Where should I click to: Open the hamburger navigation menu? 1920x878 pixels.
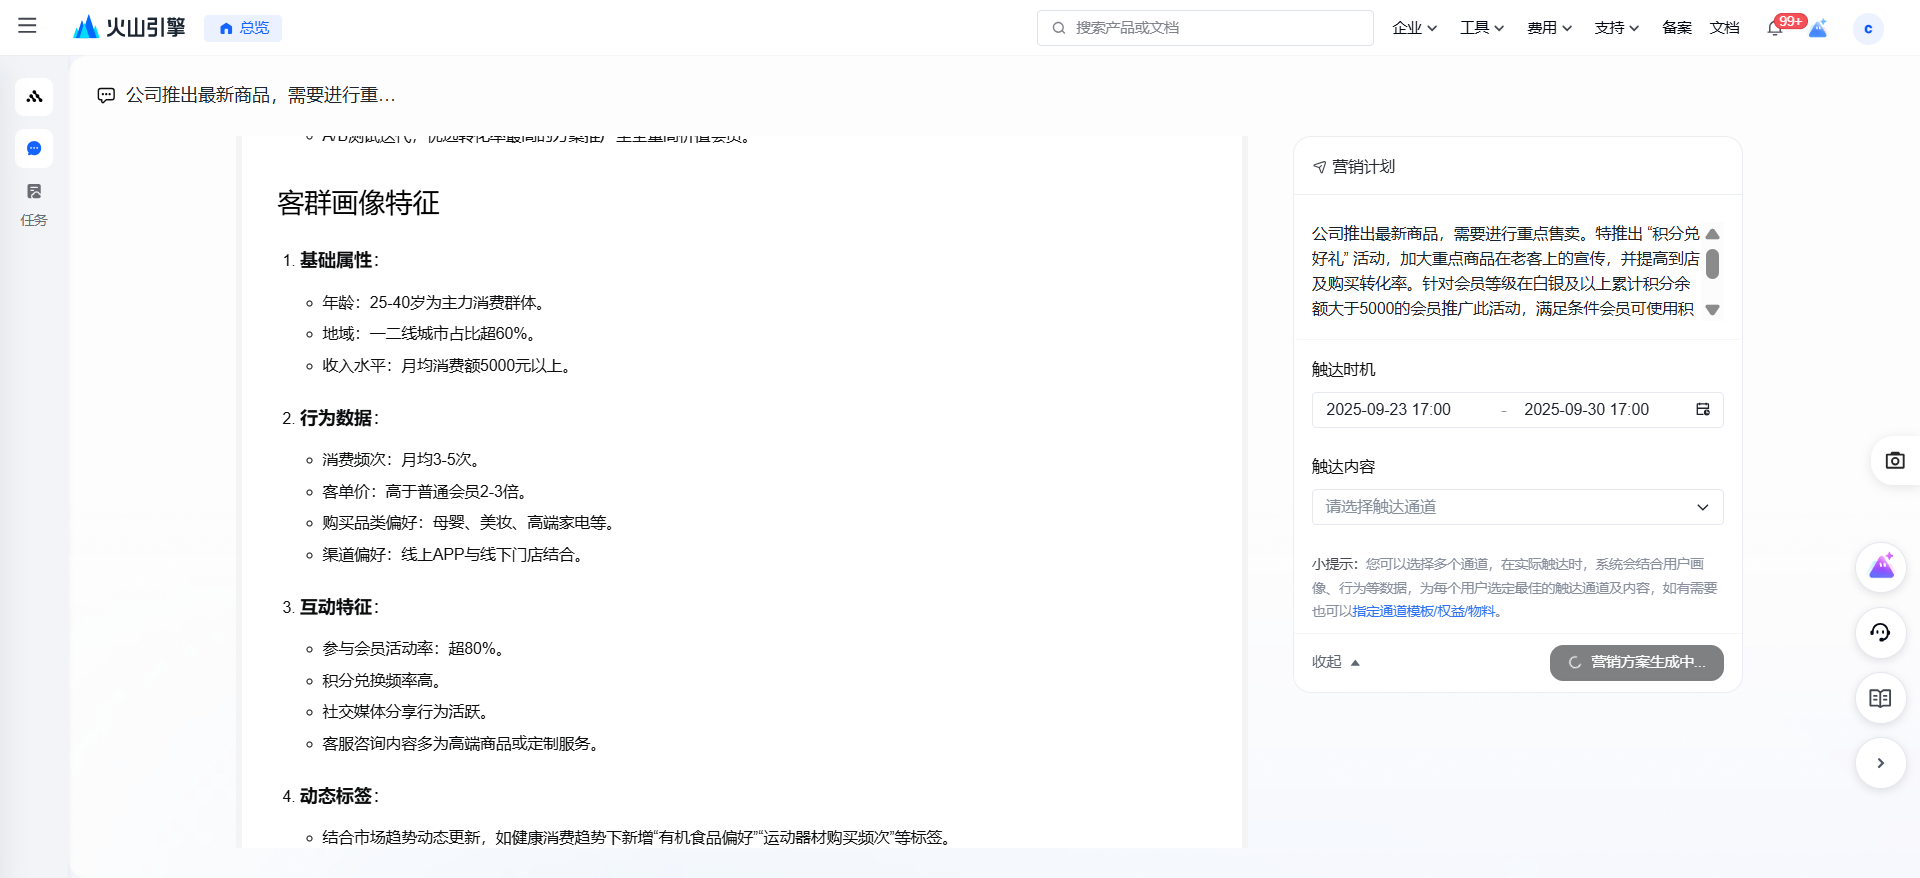27,26
